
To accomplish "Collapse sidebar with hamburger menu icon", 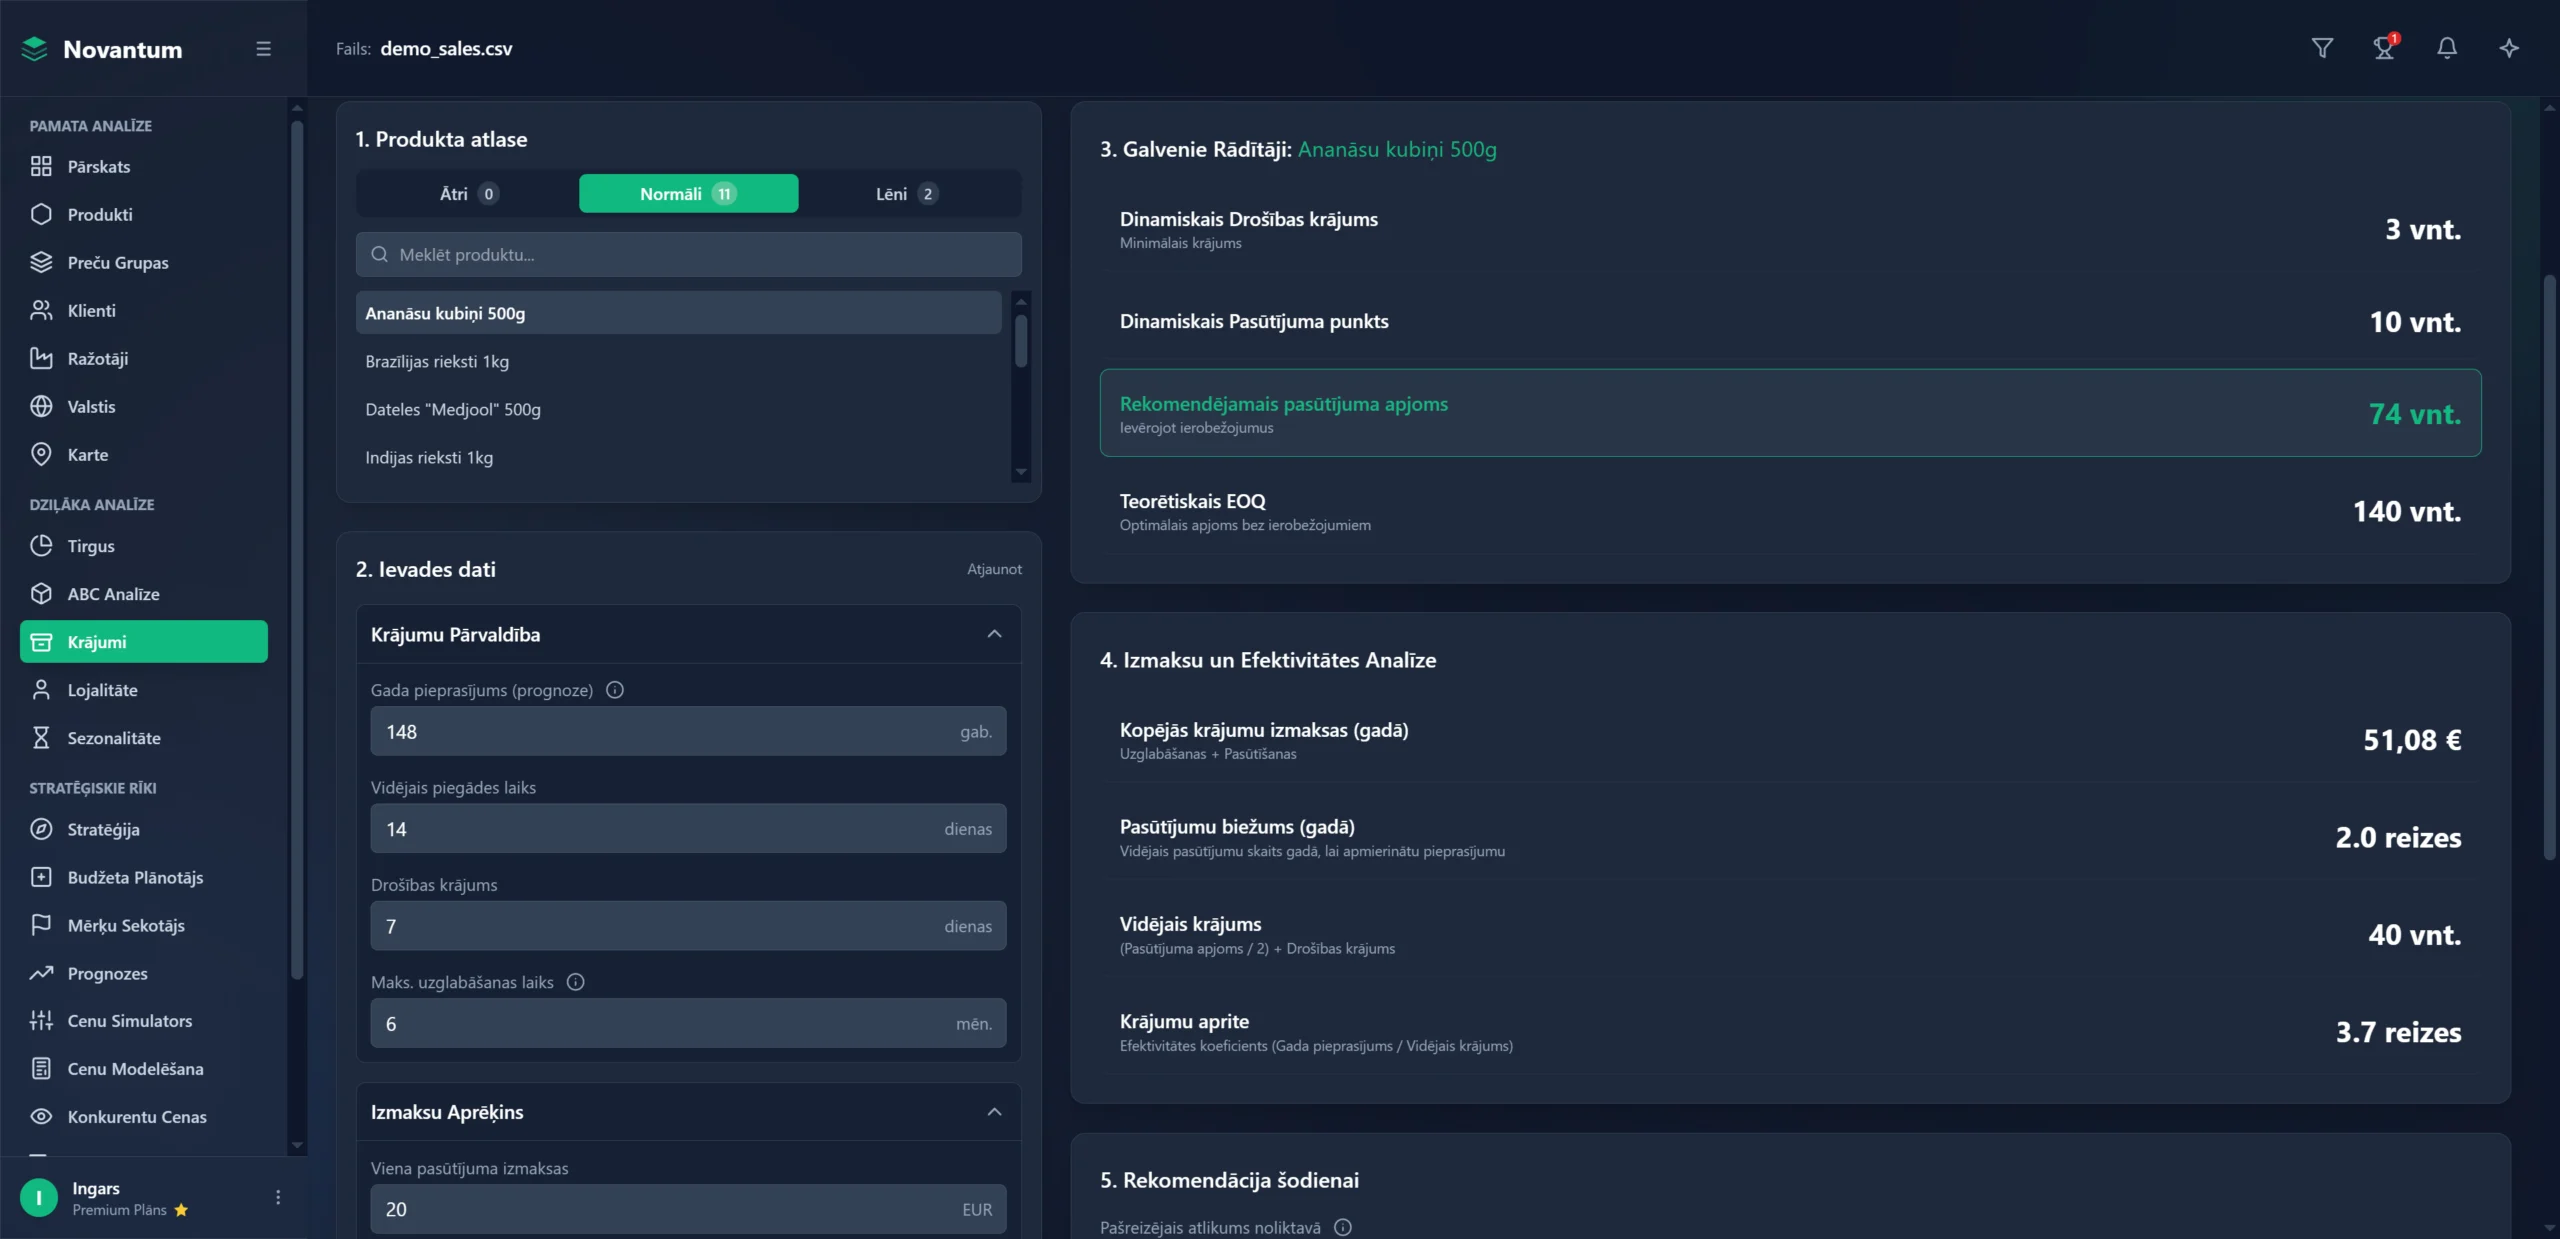I will click(x=263, y=49).
